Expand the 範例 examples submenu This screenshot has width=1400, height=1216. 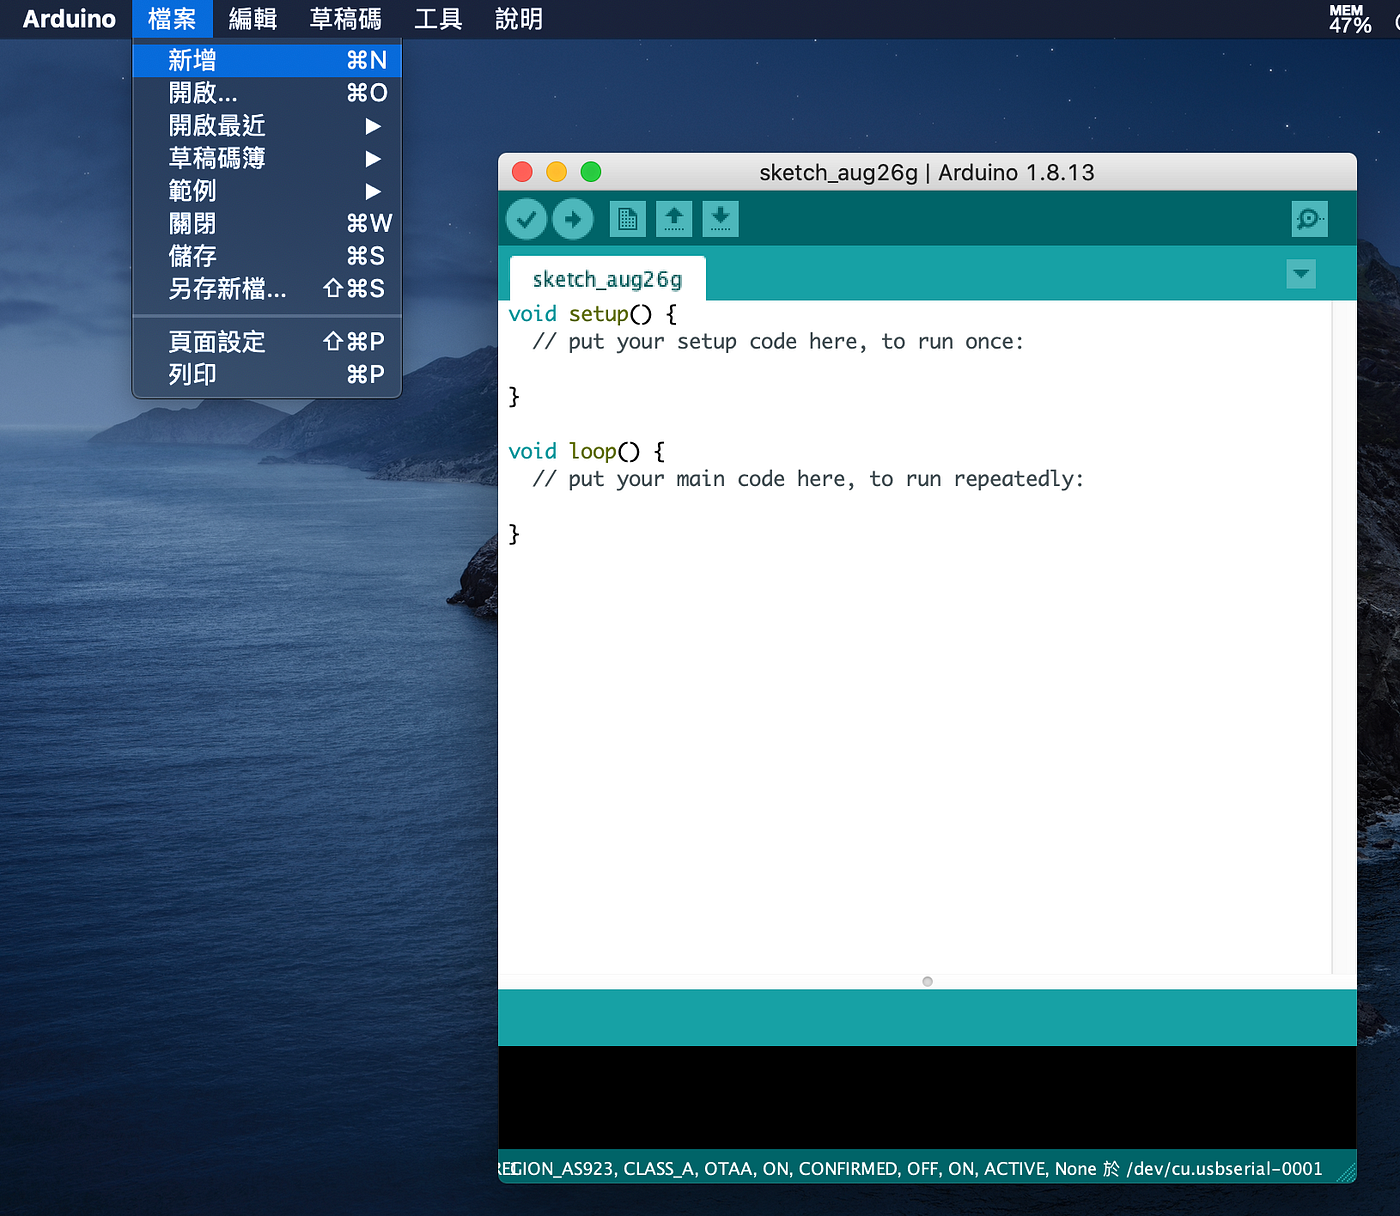click(192, 191)
